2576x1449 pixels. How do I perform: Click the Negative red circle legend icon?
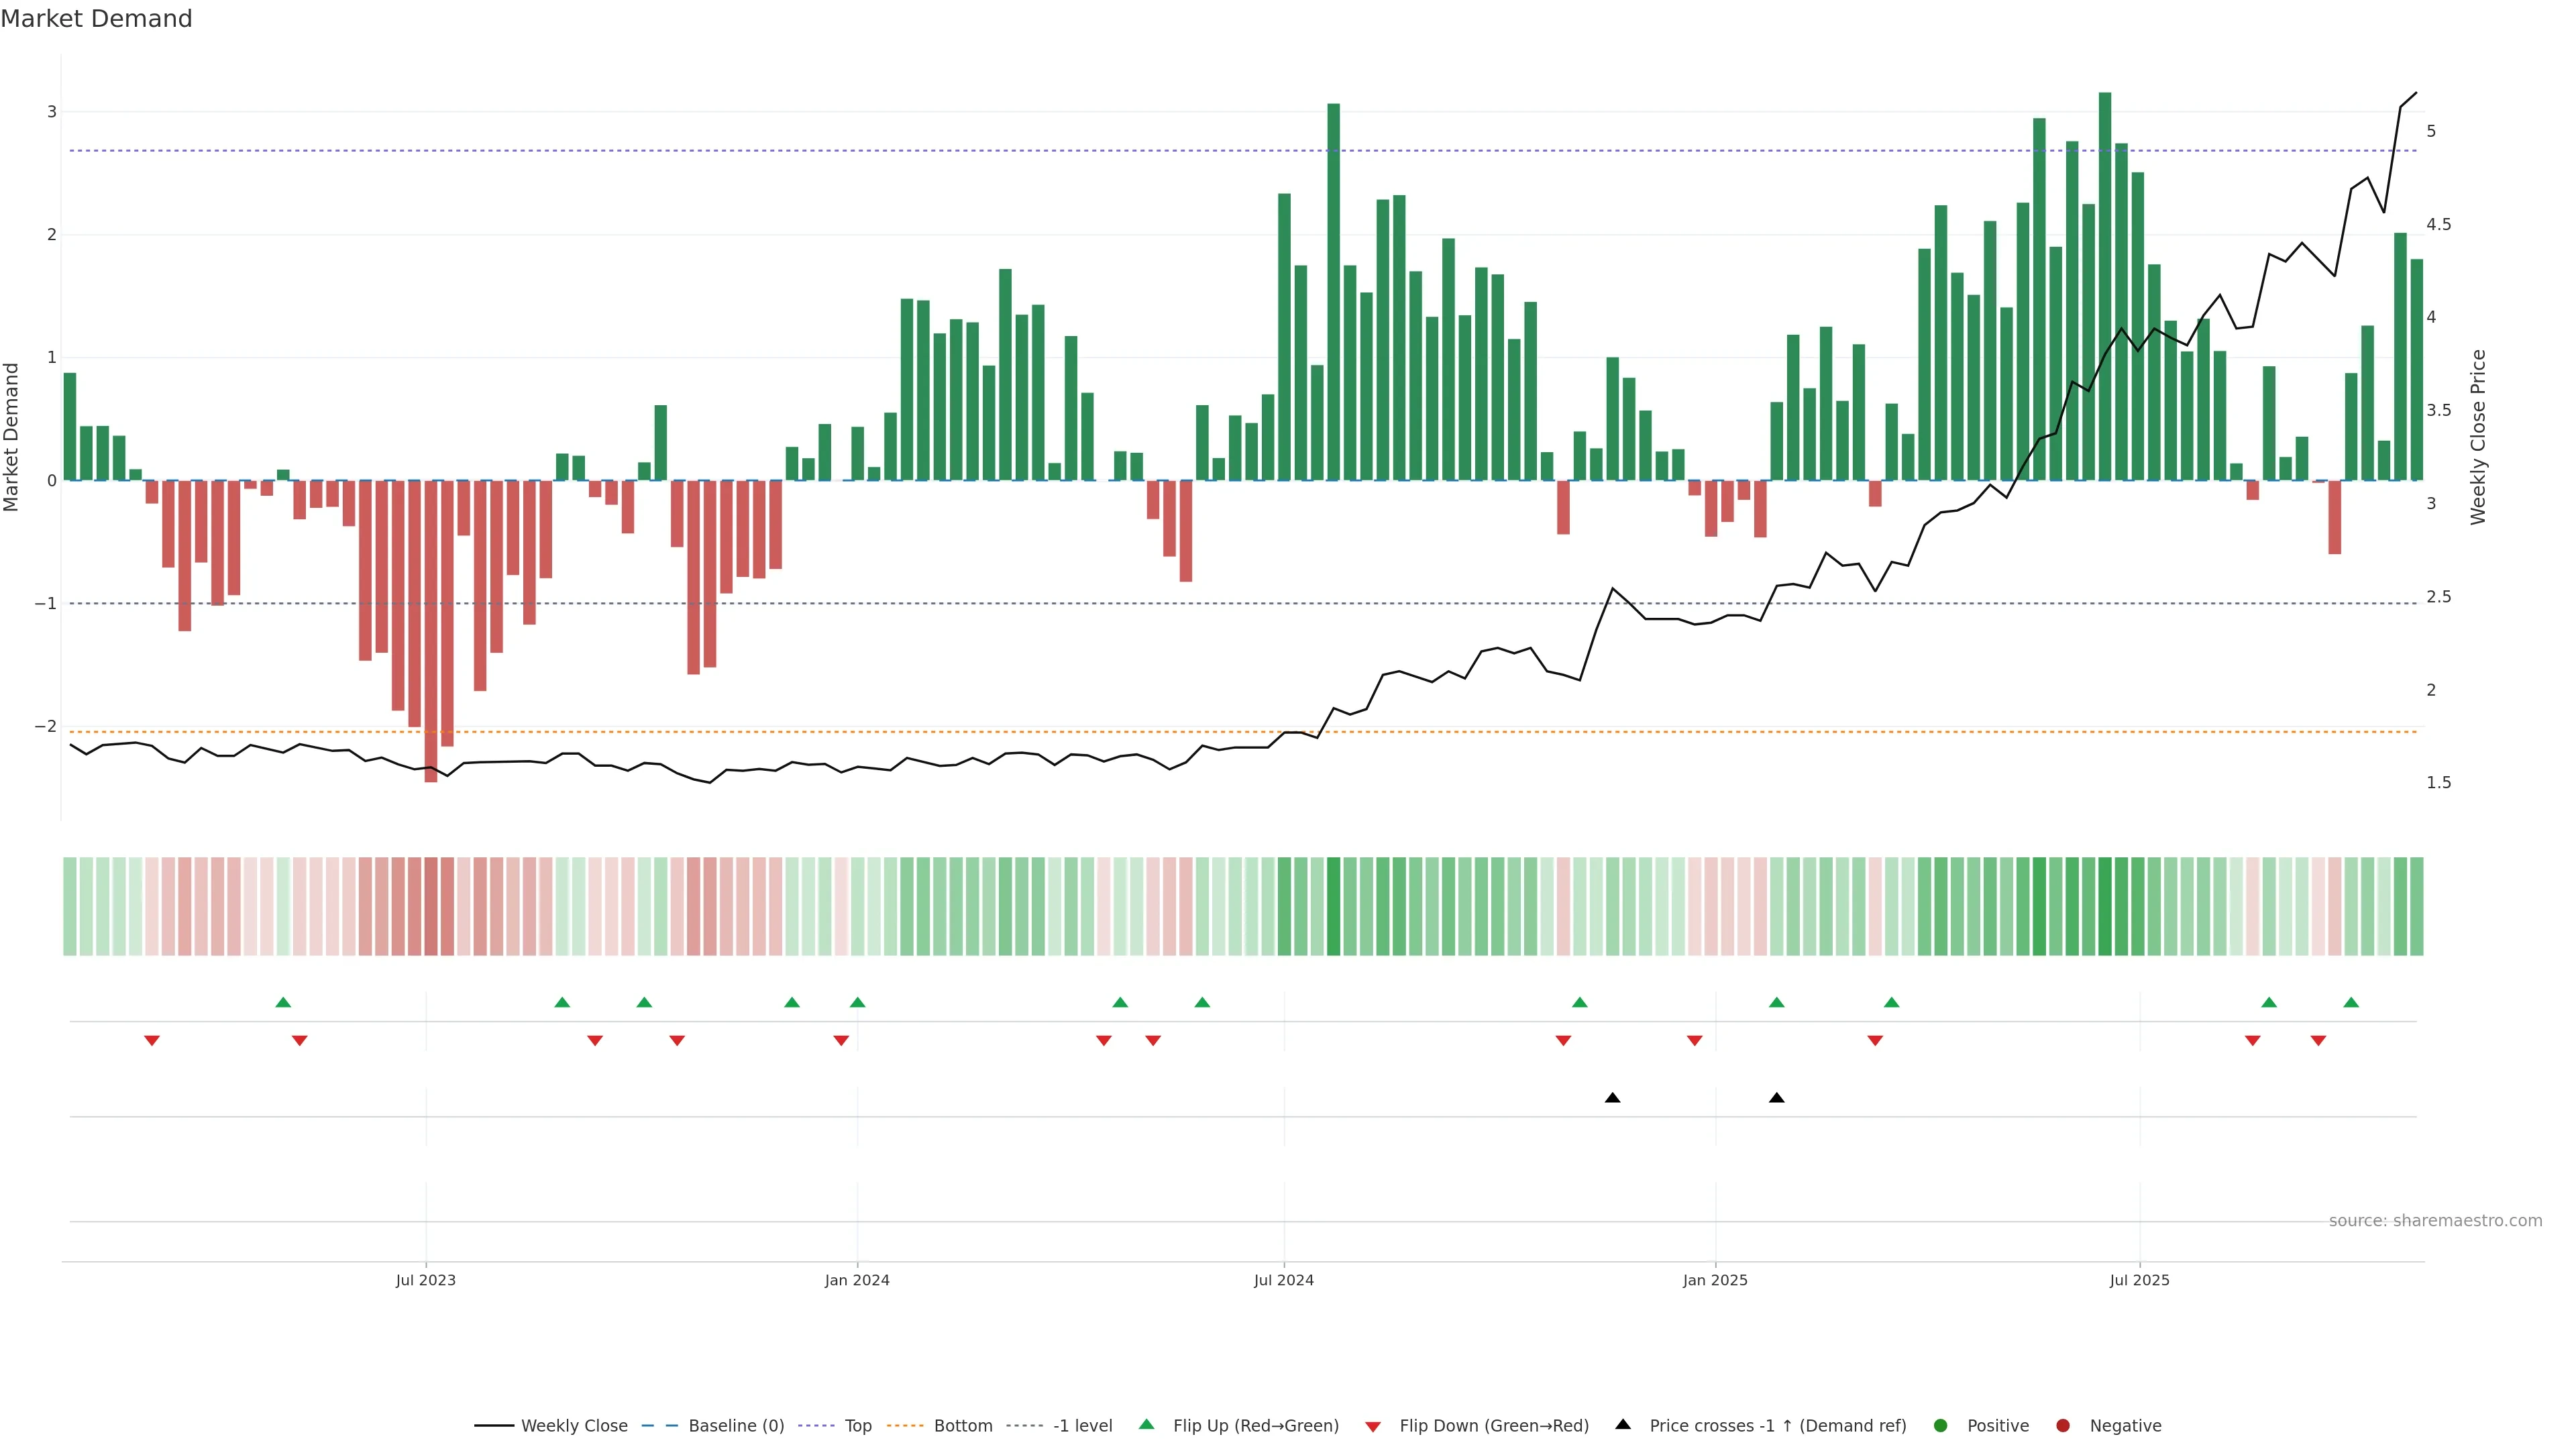point(2063,1426)
